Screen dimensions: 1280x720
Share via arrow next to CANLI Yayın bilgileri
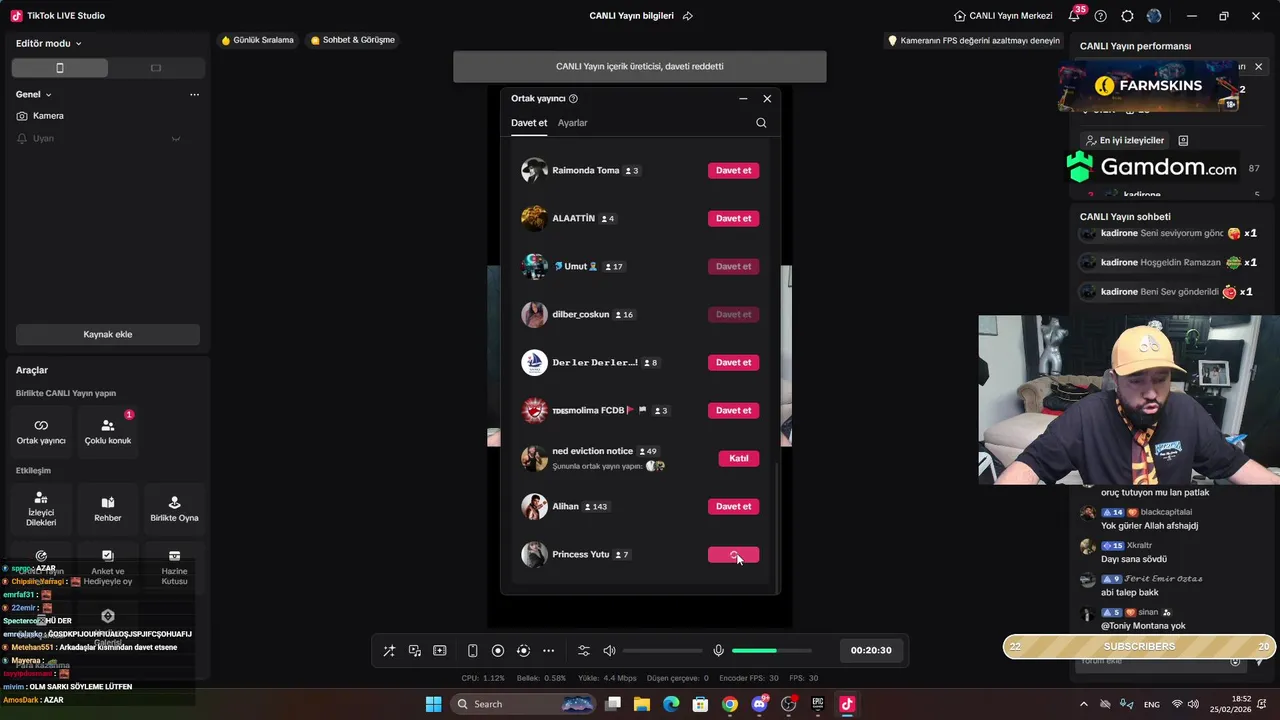pos(688,16)
